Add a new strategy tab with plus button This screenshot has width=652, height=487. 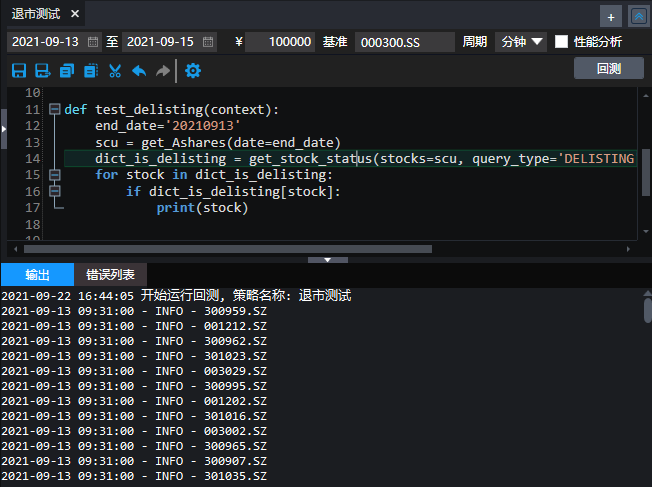click(x=610, y=17)
